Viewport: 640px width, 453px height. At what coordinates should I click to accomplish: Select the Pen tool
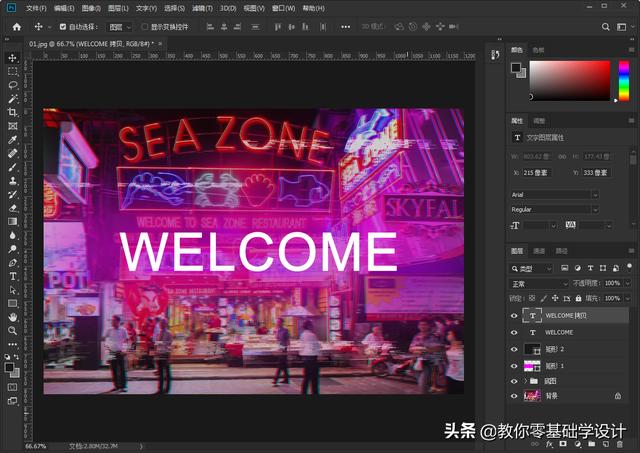tap(13, 263)
